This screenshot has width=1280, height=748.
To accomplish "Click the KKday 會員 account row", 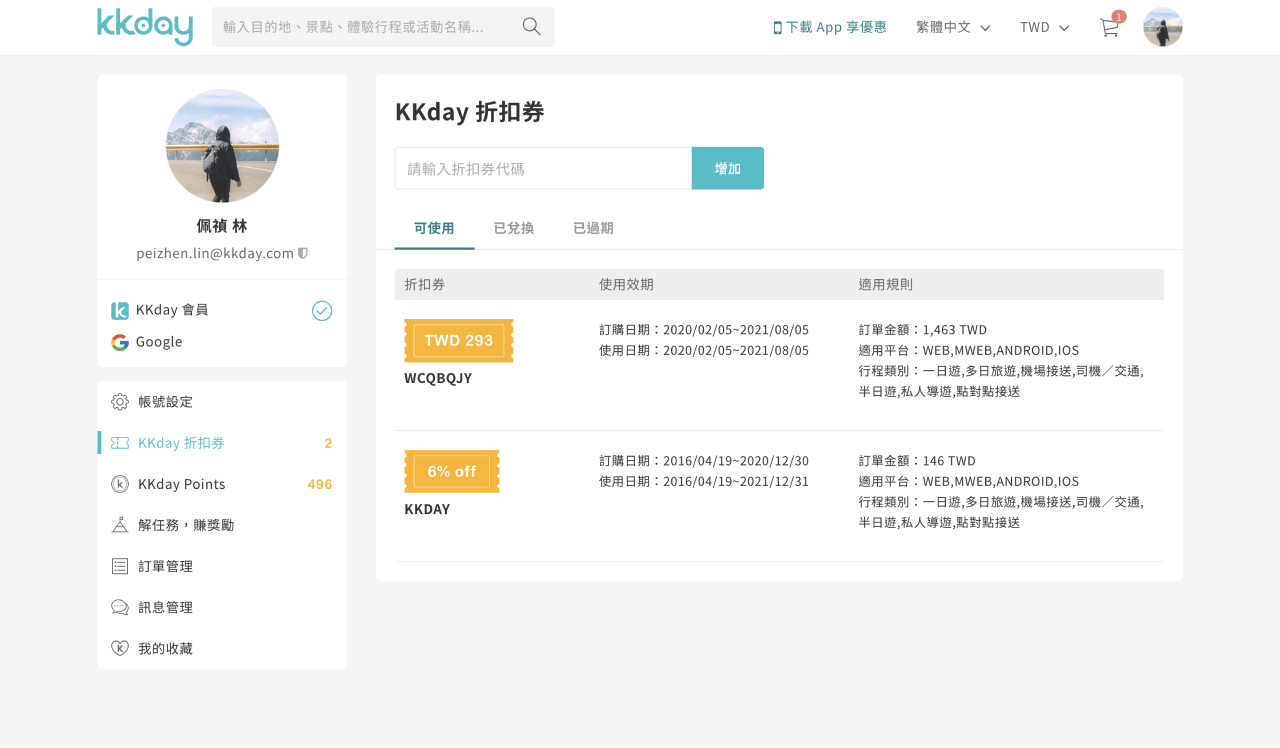I will tap(222, 311).
